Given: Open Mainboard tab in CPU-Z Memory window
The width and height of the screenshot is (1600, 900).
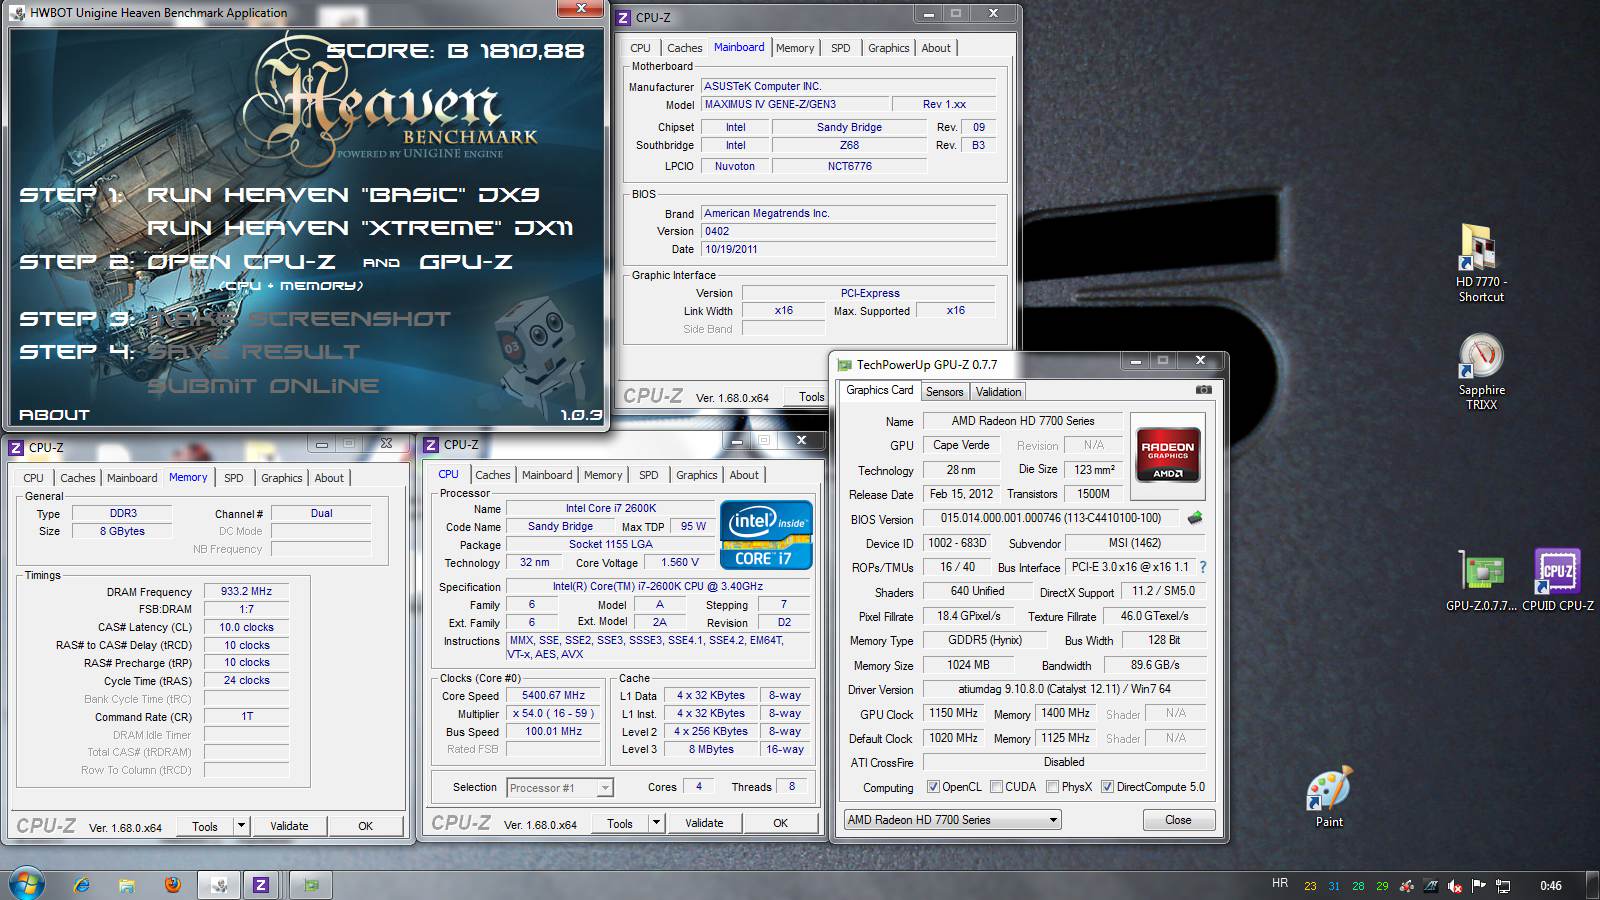Looking at the screenshot, I should [132, 478].
